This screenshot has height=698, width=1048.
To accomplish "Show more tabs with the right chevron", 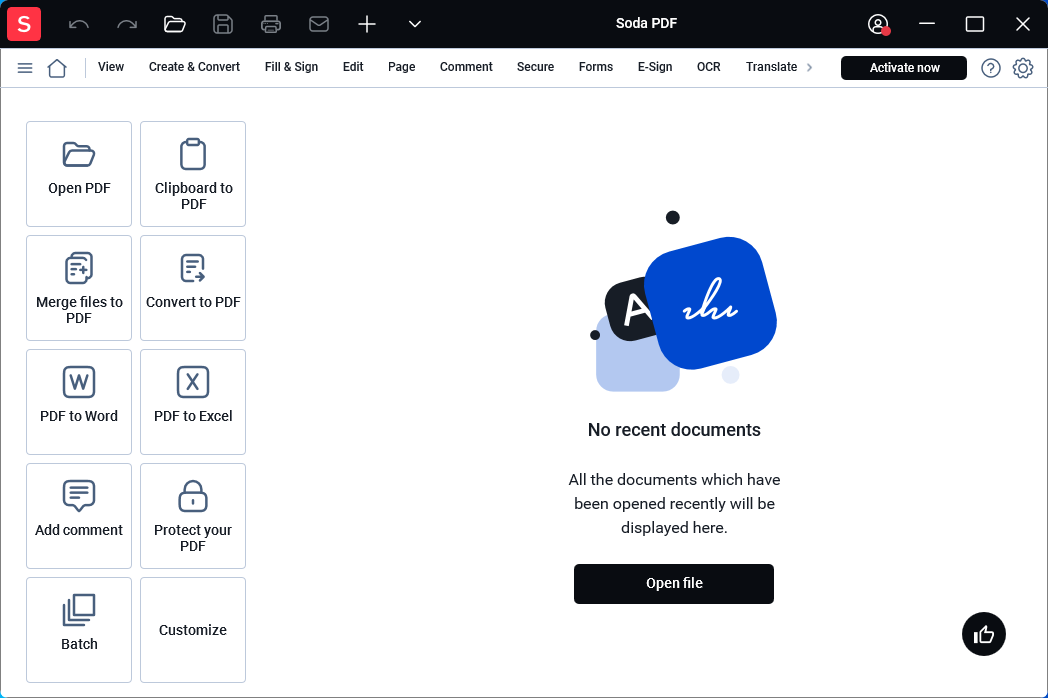I will (809, 67).
